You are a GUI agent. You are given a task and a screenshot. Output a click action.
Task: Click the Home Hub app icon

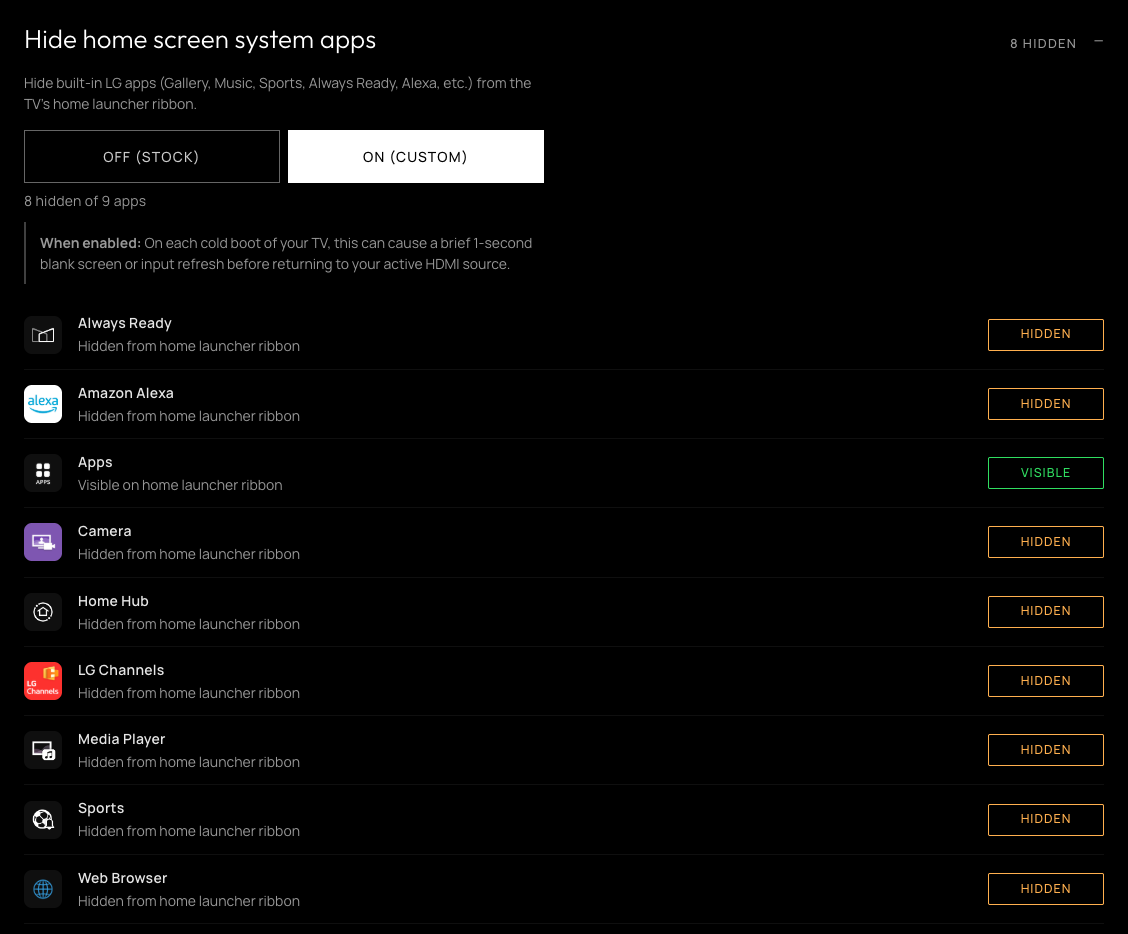pyautogui.click(x=43, y=612)
